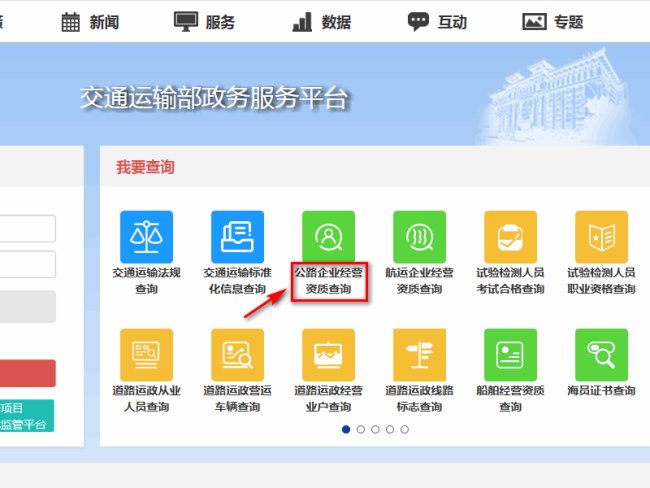Viewport: 650px width, 488px height.
Task: Select the 我要查询 tab heading
Action: (145, 167)
